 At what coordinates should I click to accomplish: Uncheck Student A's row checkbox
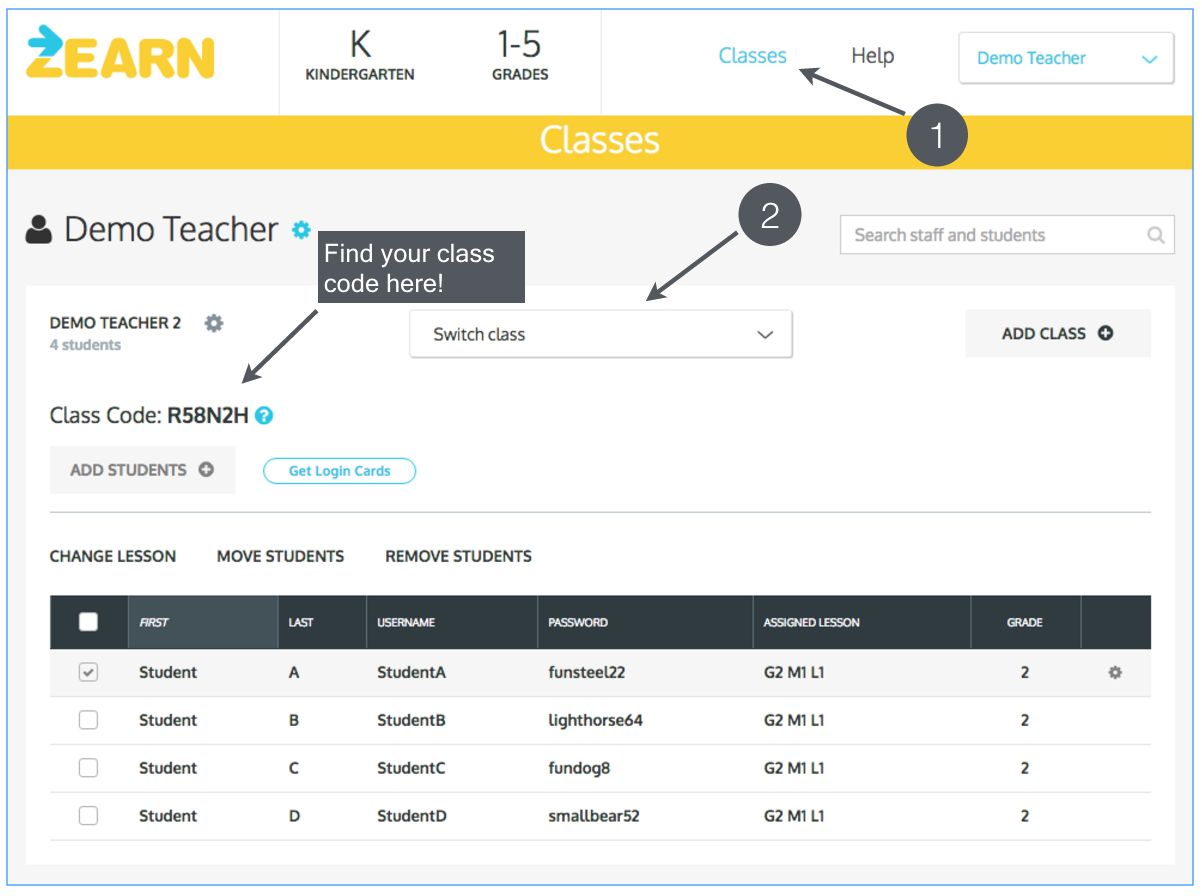click(88, 672)
